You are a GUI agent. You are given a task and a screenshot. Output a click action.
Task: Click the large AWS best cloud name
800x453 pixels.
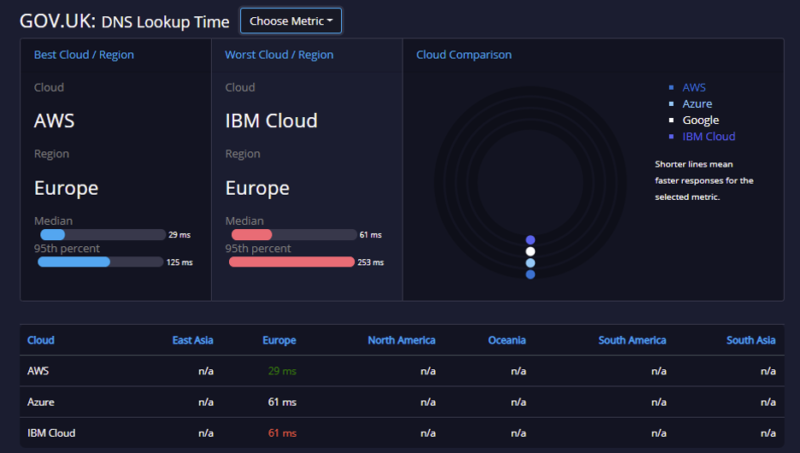54,121
